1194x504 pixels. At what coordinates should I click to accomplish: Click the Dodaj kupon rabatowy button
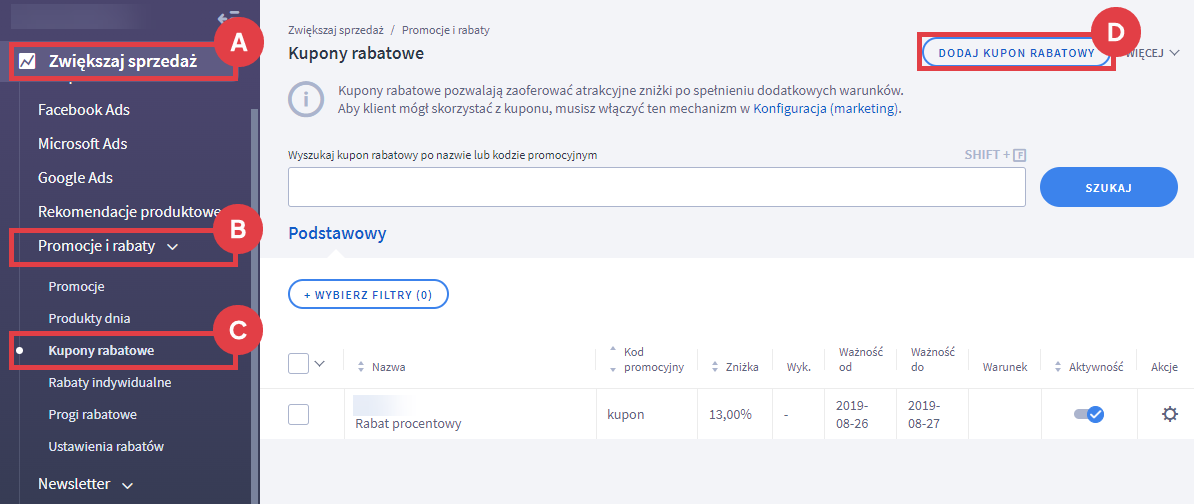(1016, 52)
